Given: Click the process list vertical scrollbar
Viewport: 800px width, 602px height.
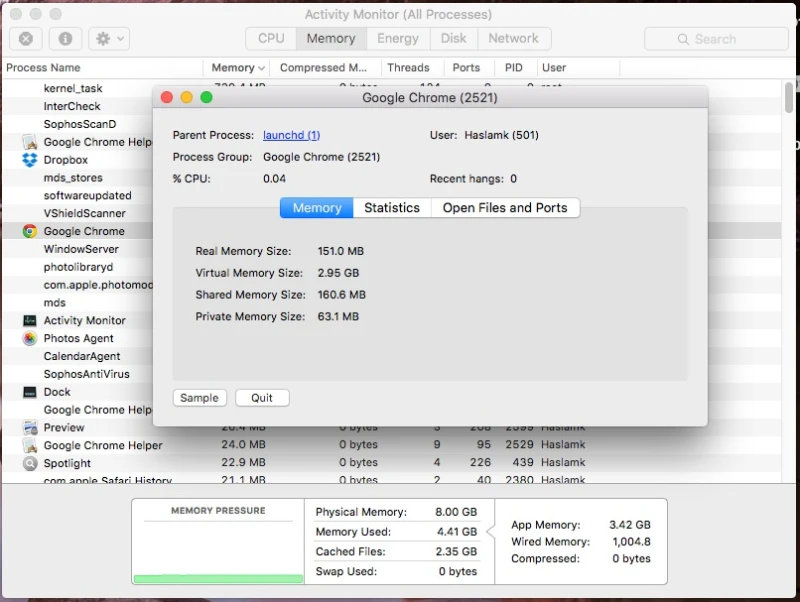Looking at the screenshot, I should 789,97.
